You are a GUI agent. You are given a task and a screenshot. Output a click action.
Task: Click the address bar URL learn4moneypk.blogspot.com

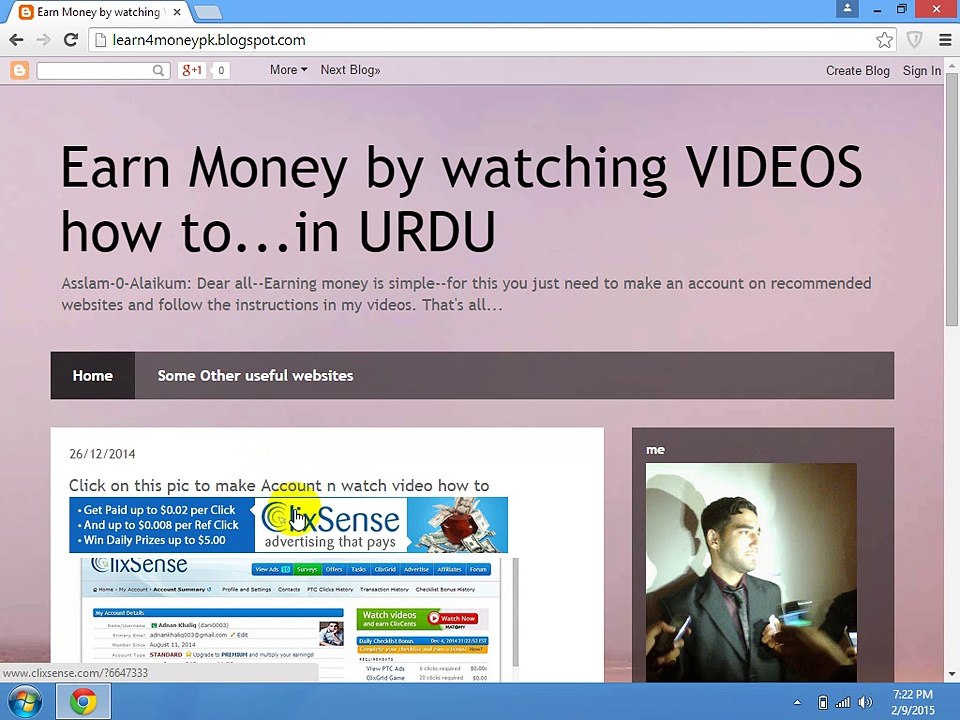click(x=209, y=40)
